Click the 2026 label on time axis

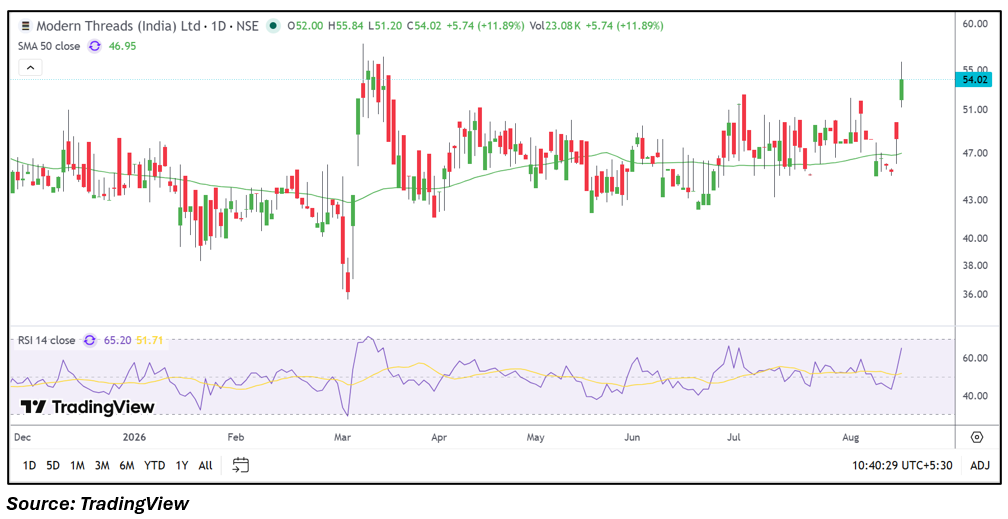tap(132, 437)
